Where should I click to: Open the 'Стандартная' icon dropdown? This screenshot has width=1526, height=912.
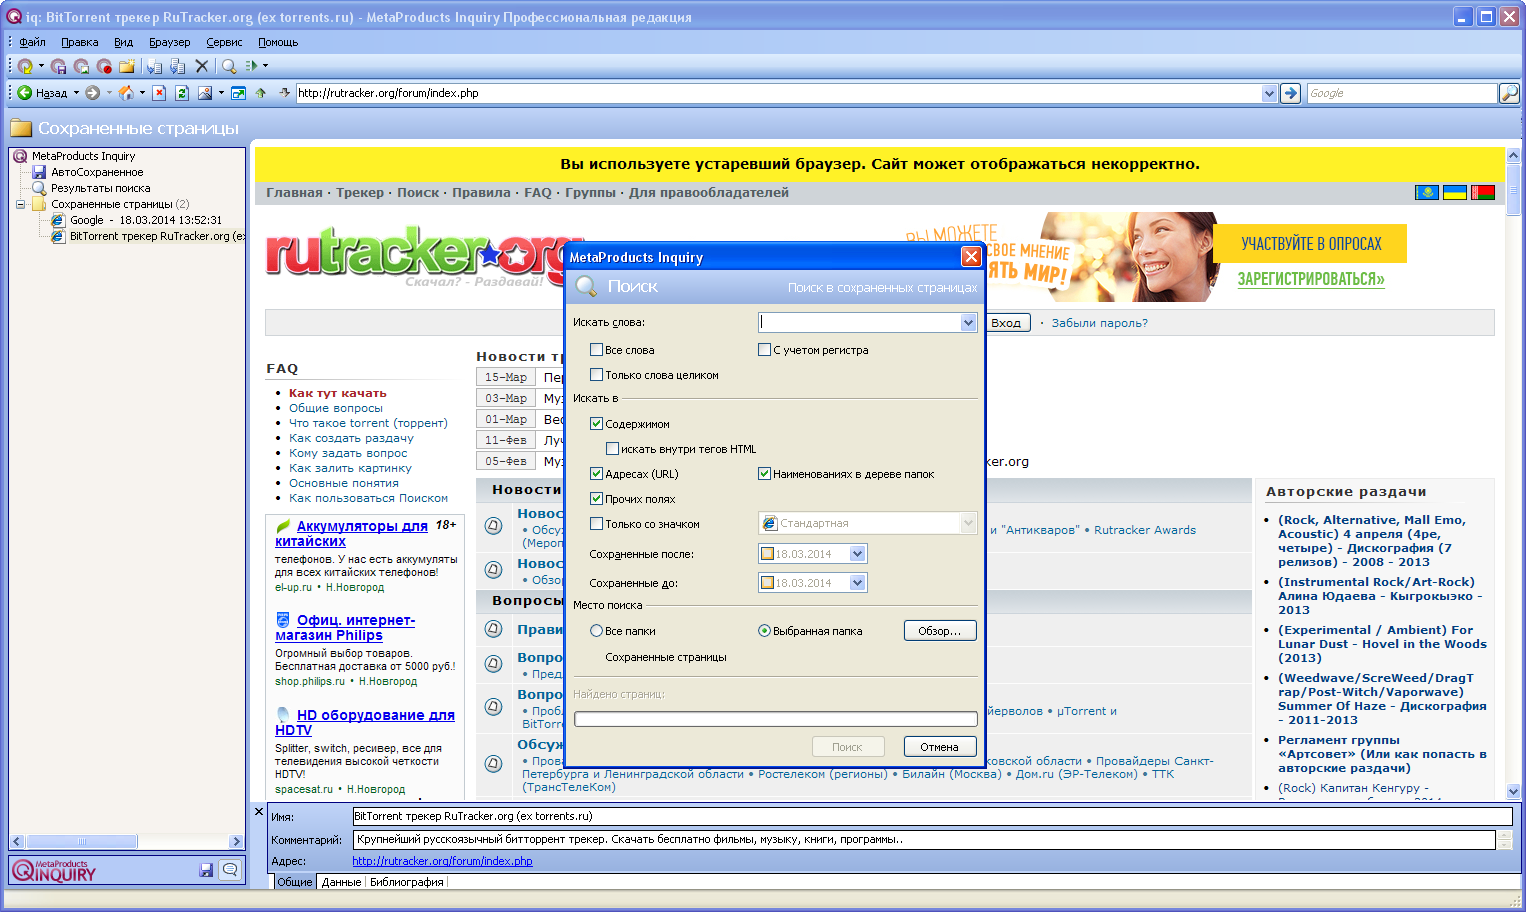pyautogui.click(x=968, y=523)
